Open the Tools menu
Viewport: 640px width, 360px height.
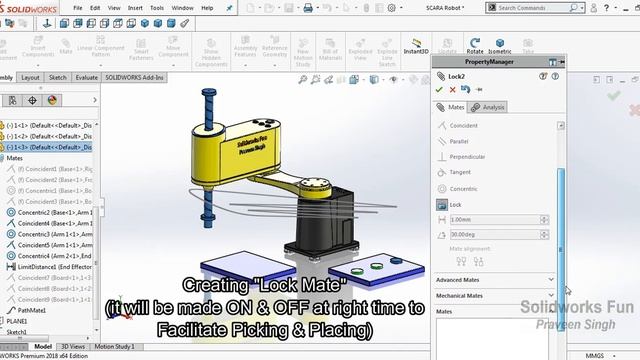click(157, 8)
